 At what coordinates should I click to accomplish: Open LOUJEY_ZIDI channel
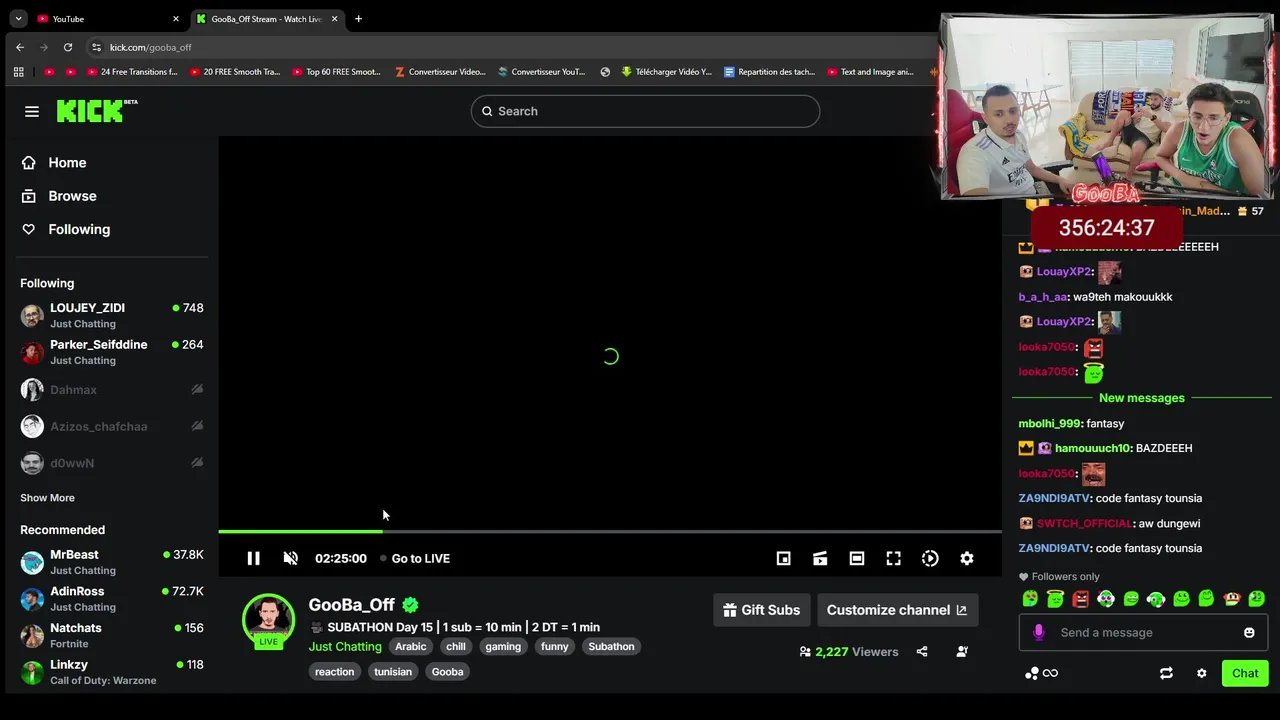(112, 315)
